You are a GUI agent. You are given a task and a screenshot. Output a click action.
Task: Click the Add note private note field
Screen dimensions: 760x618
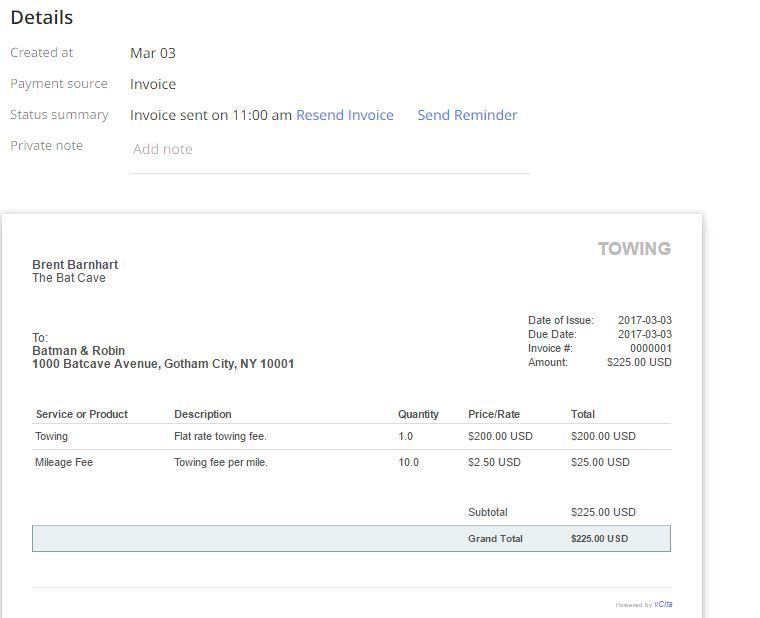pyautogui.click(x=330, y=149)
